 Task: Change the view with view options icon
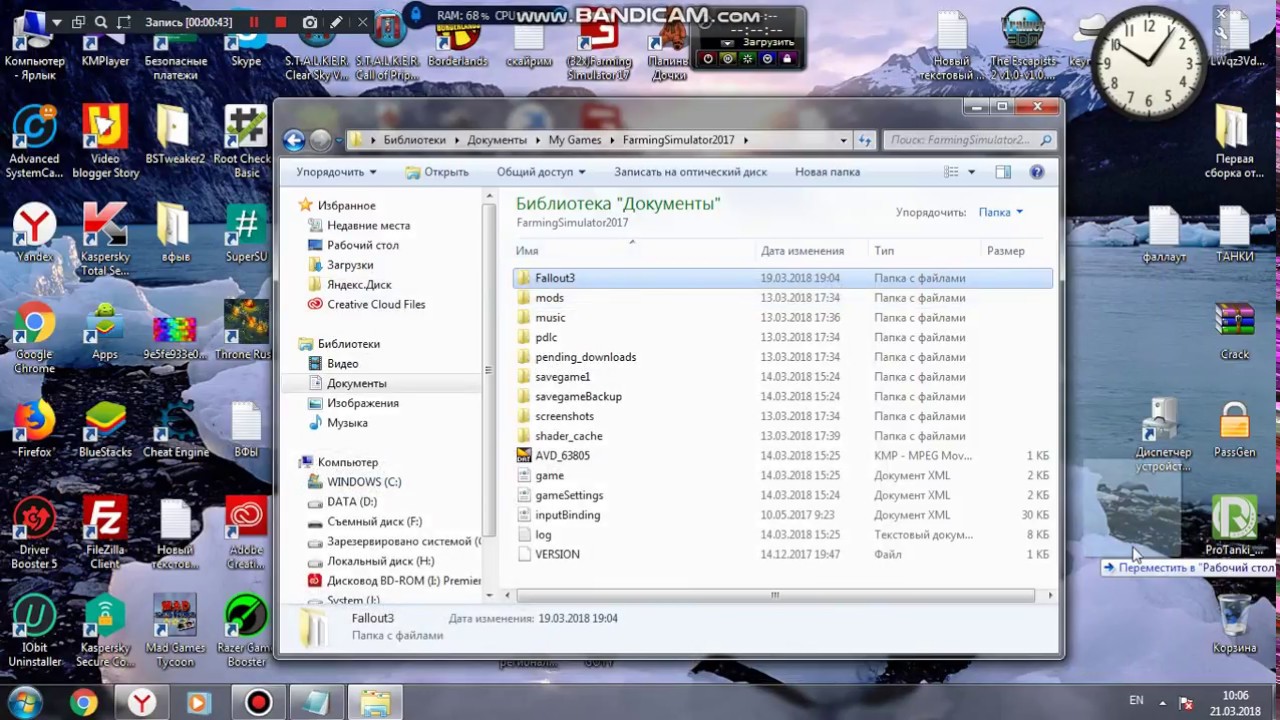click(x=952, y=172)
